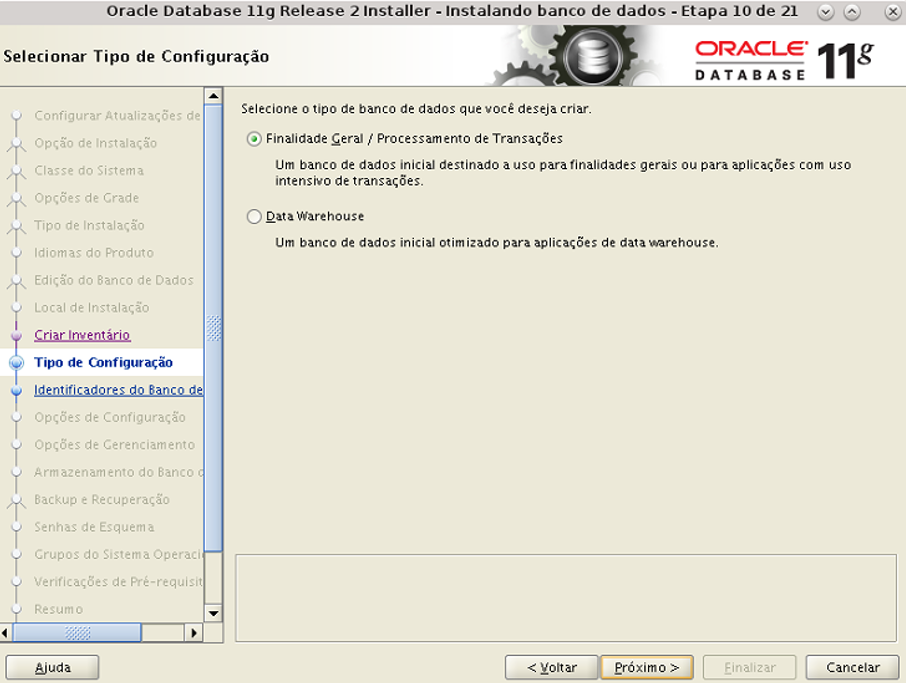Click the Grupos do Sistema Operacional step

(x=118, y=555)
